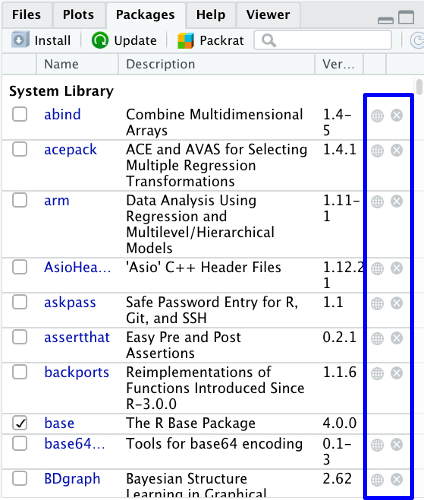The width and height of the screenshot is (424, 500).
Task: Remove the acepack package via X icon
Action: pos(397,150)
